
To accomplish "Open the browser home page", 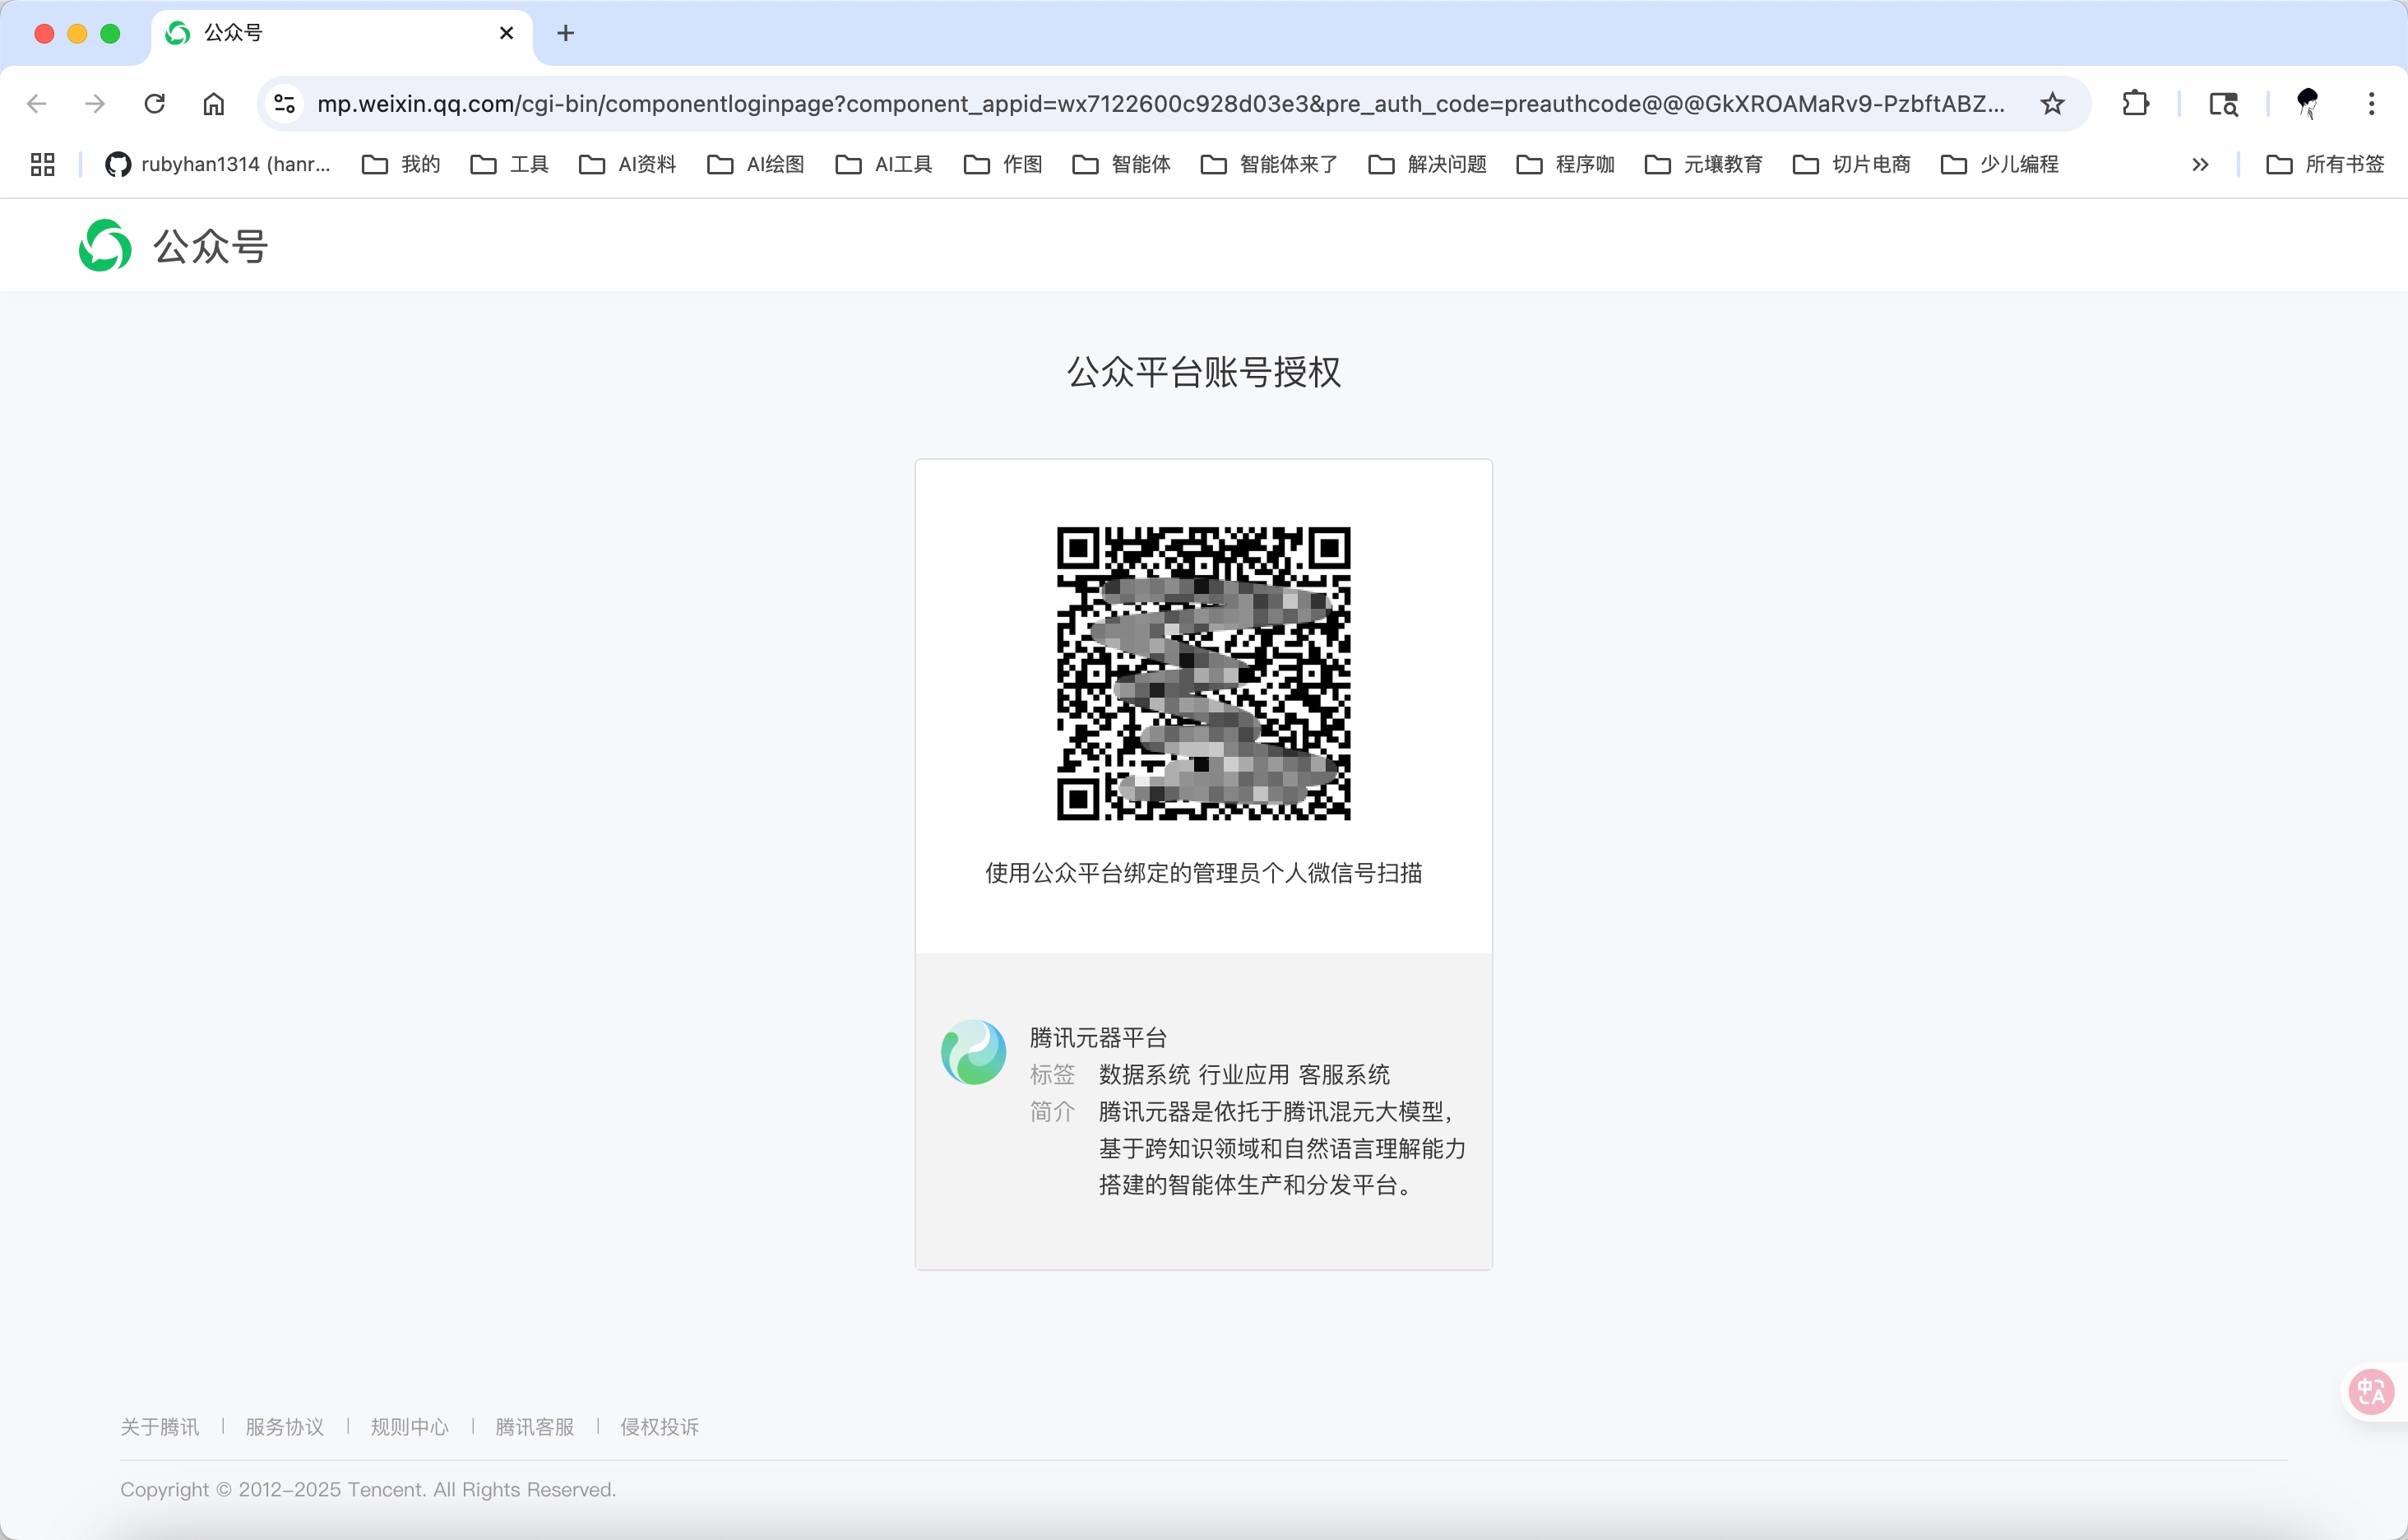I will click(212, 103).
